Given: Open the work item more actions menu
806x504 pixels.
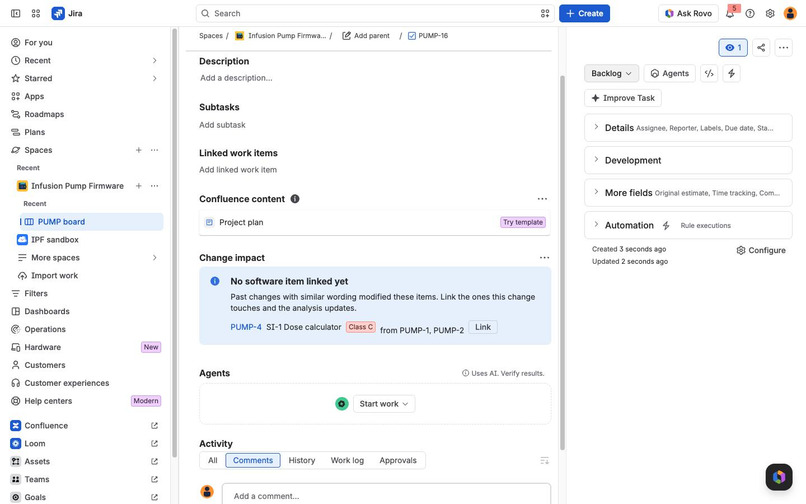Looking at the screenshot, I should (783, 48).
